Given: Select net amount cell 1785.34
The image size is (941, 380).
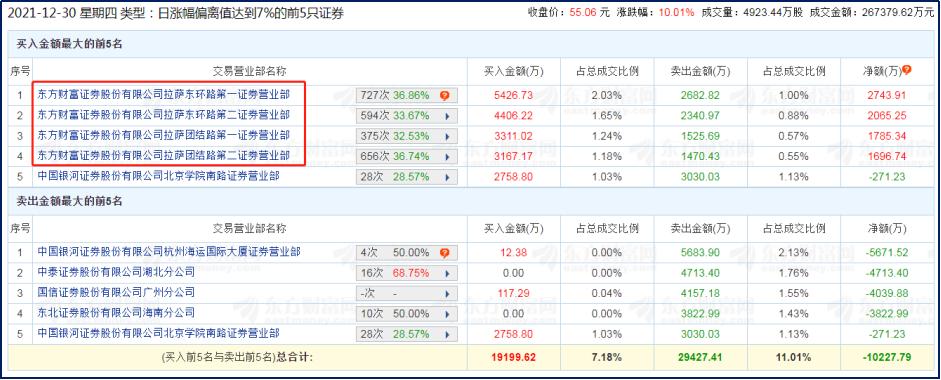Looking at the screenshot, I should pyautogui.click(x=887, y=136).
